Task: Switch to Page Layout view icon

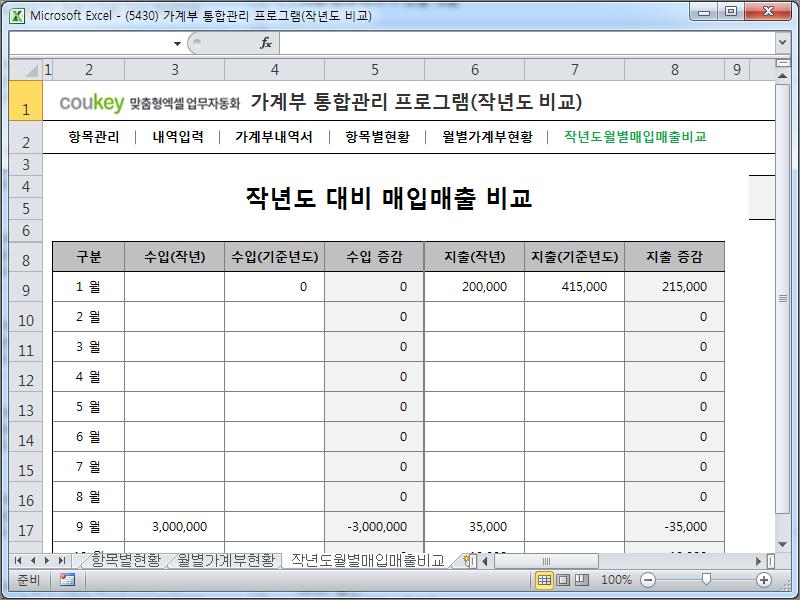Action: click(x=563, y=580)
